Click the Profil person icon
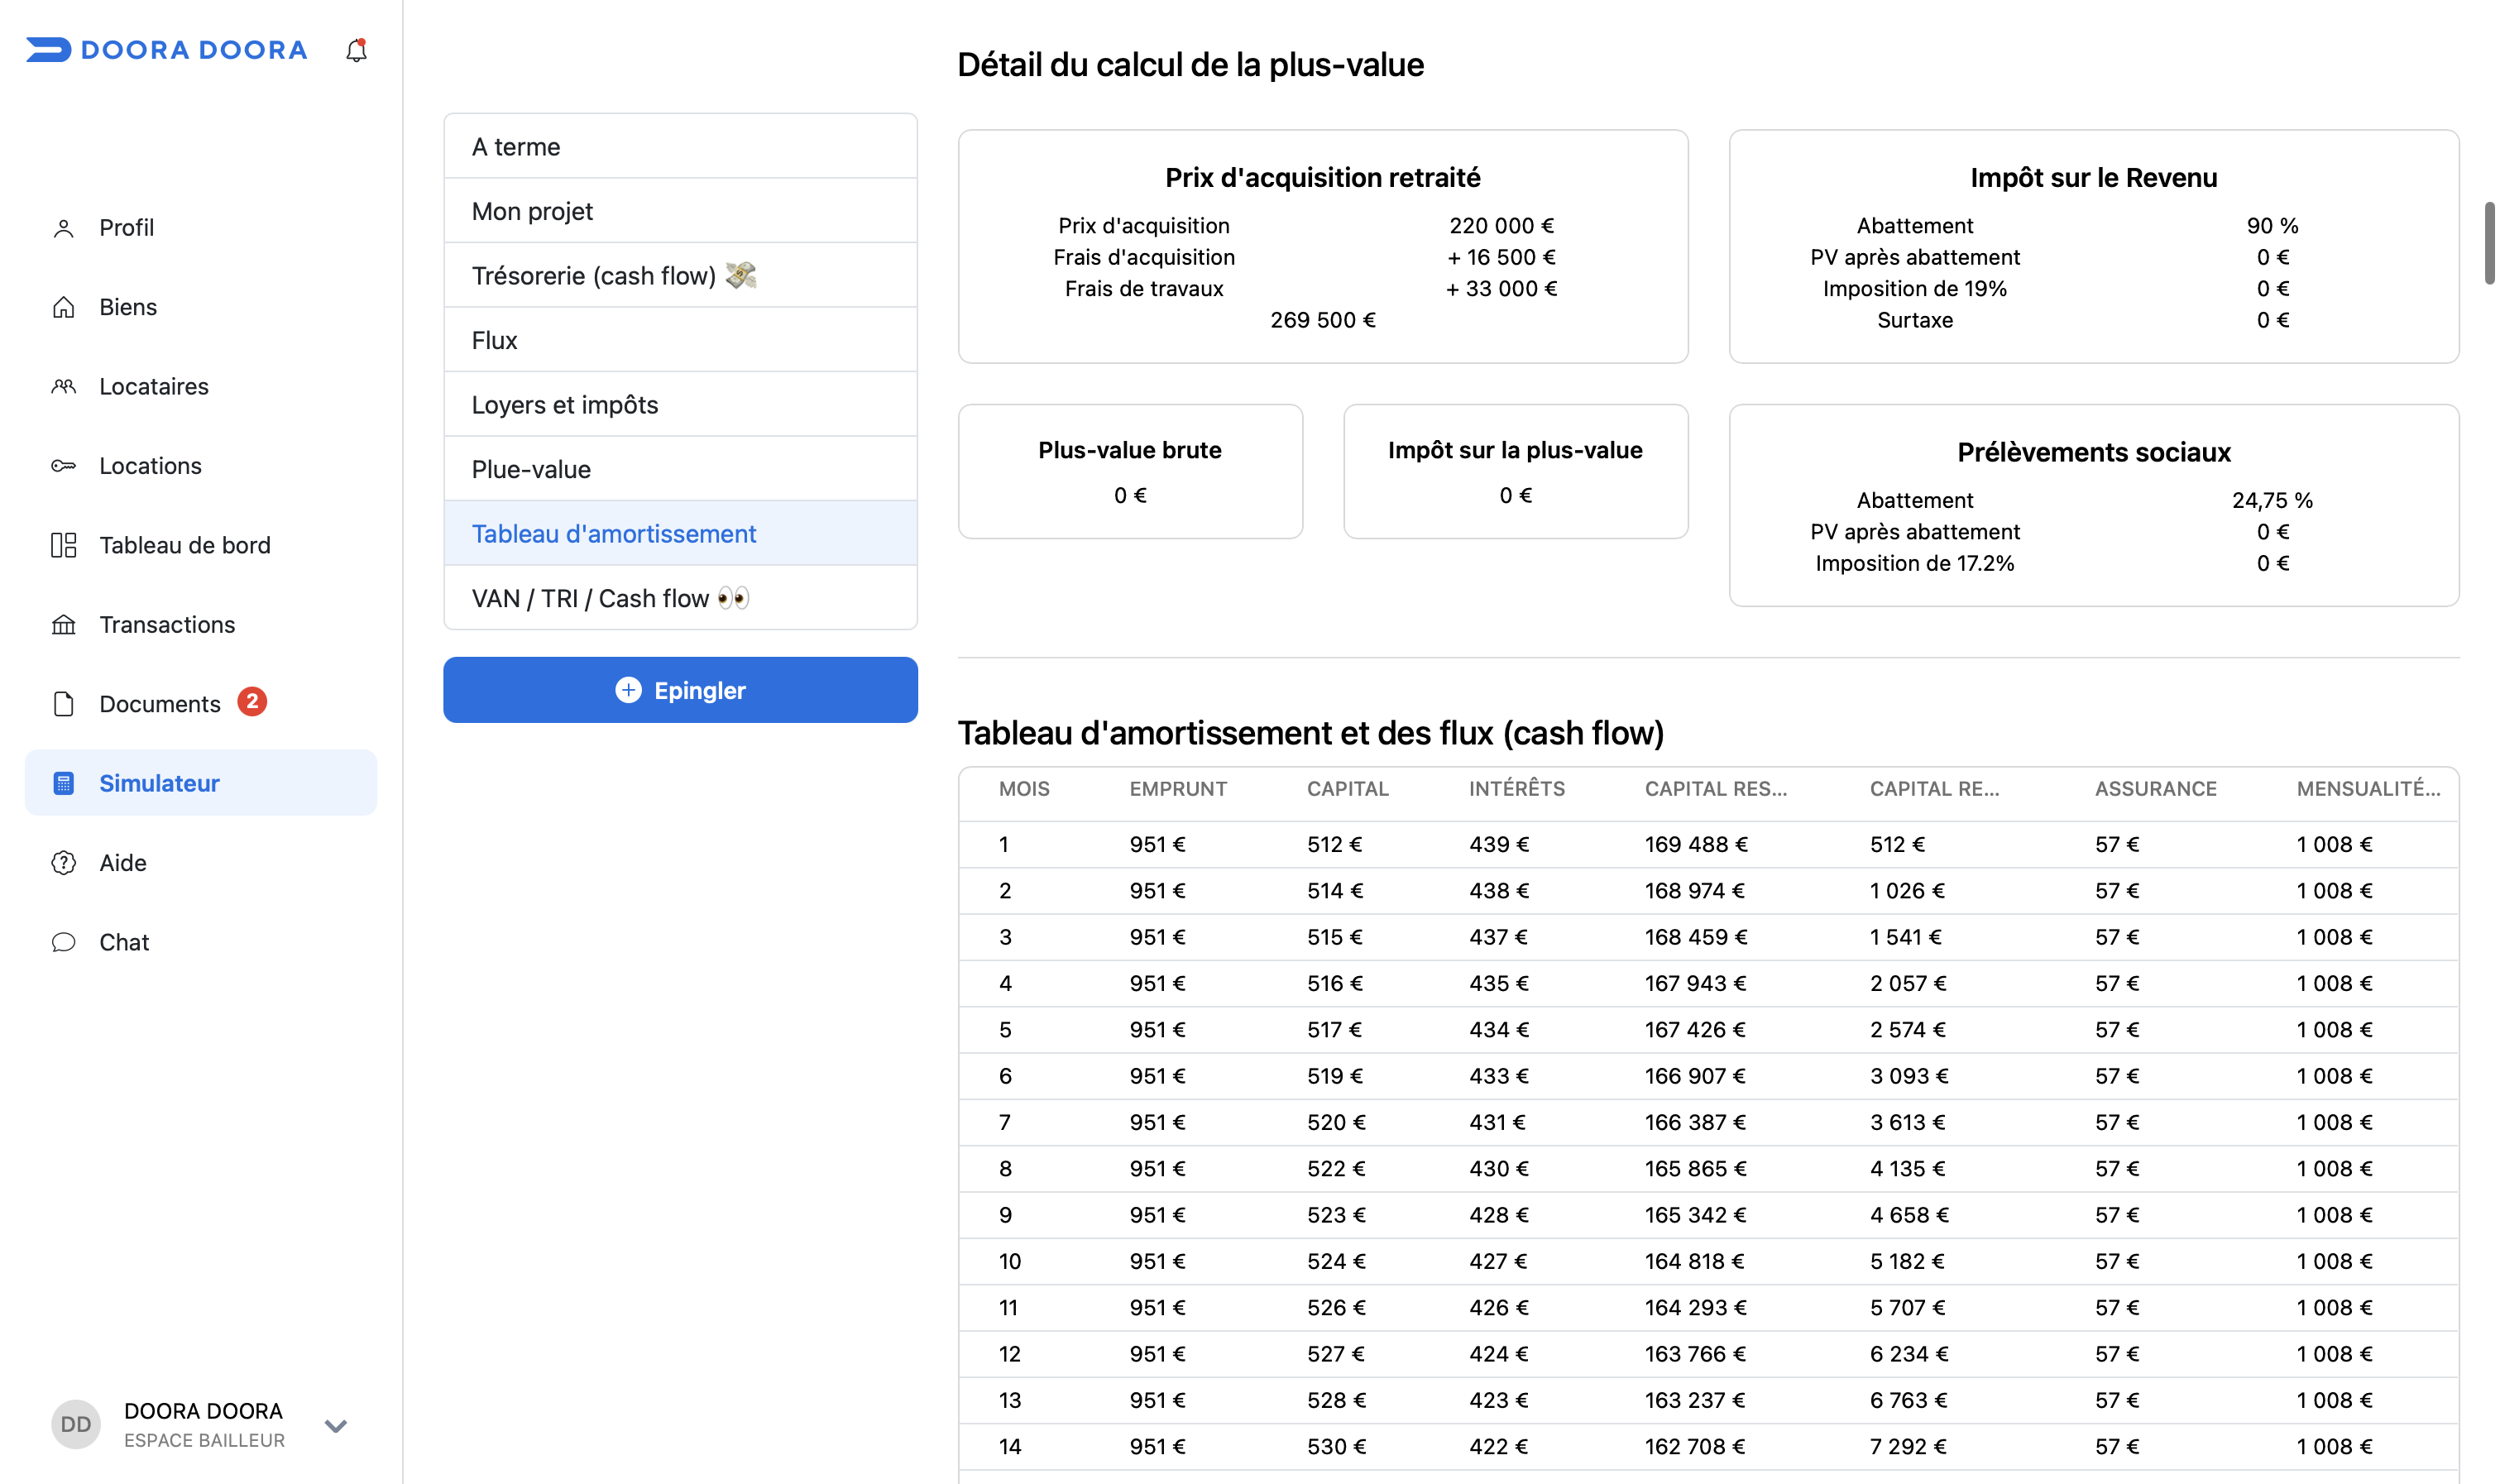This screenshot has height=1484, width=2500. click(64, 228)
